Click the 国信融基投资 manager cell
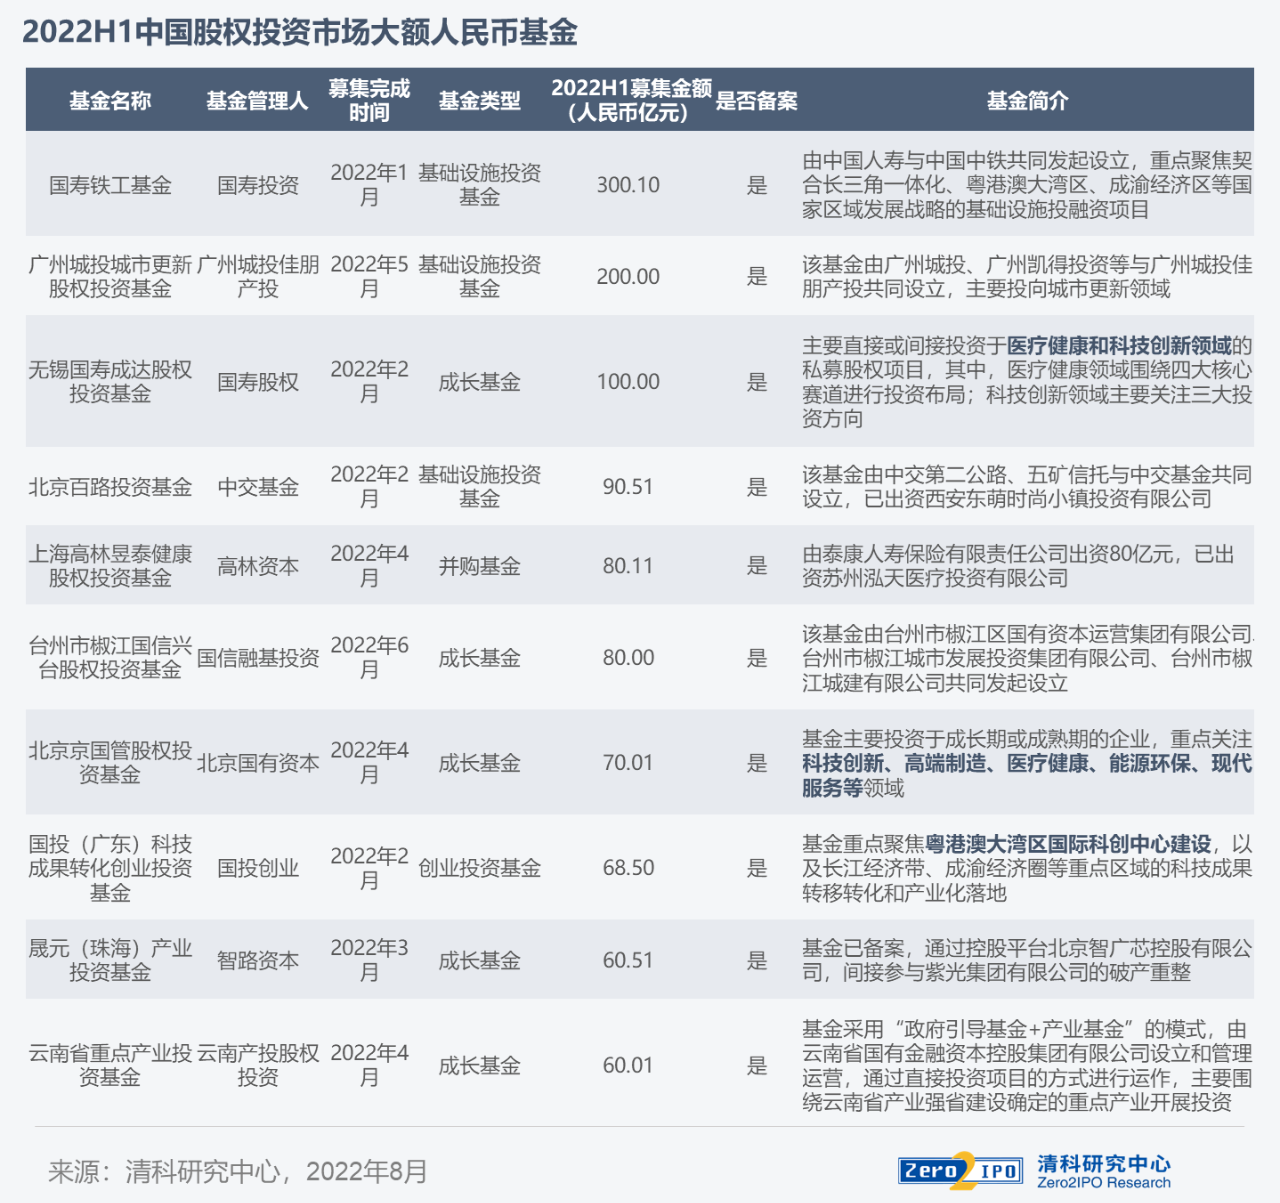Image resolution: width=1280 pixels, height=1203 pixels. (258, 658)
